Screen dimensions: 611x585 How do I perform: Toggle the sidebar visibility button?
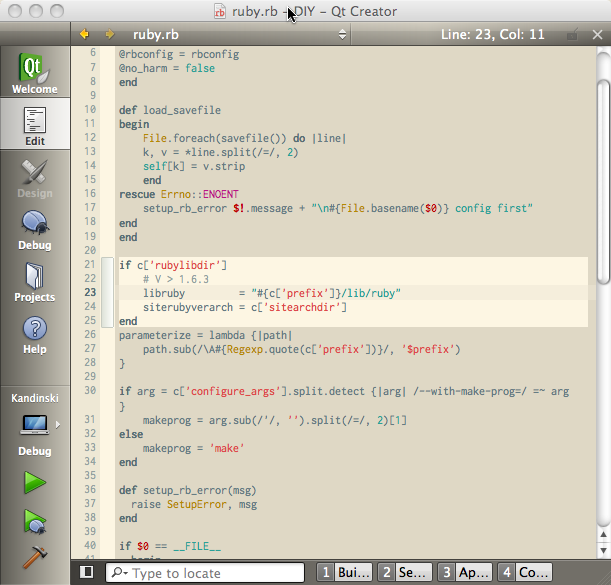[87, 572]
